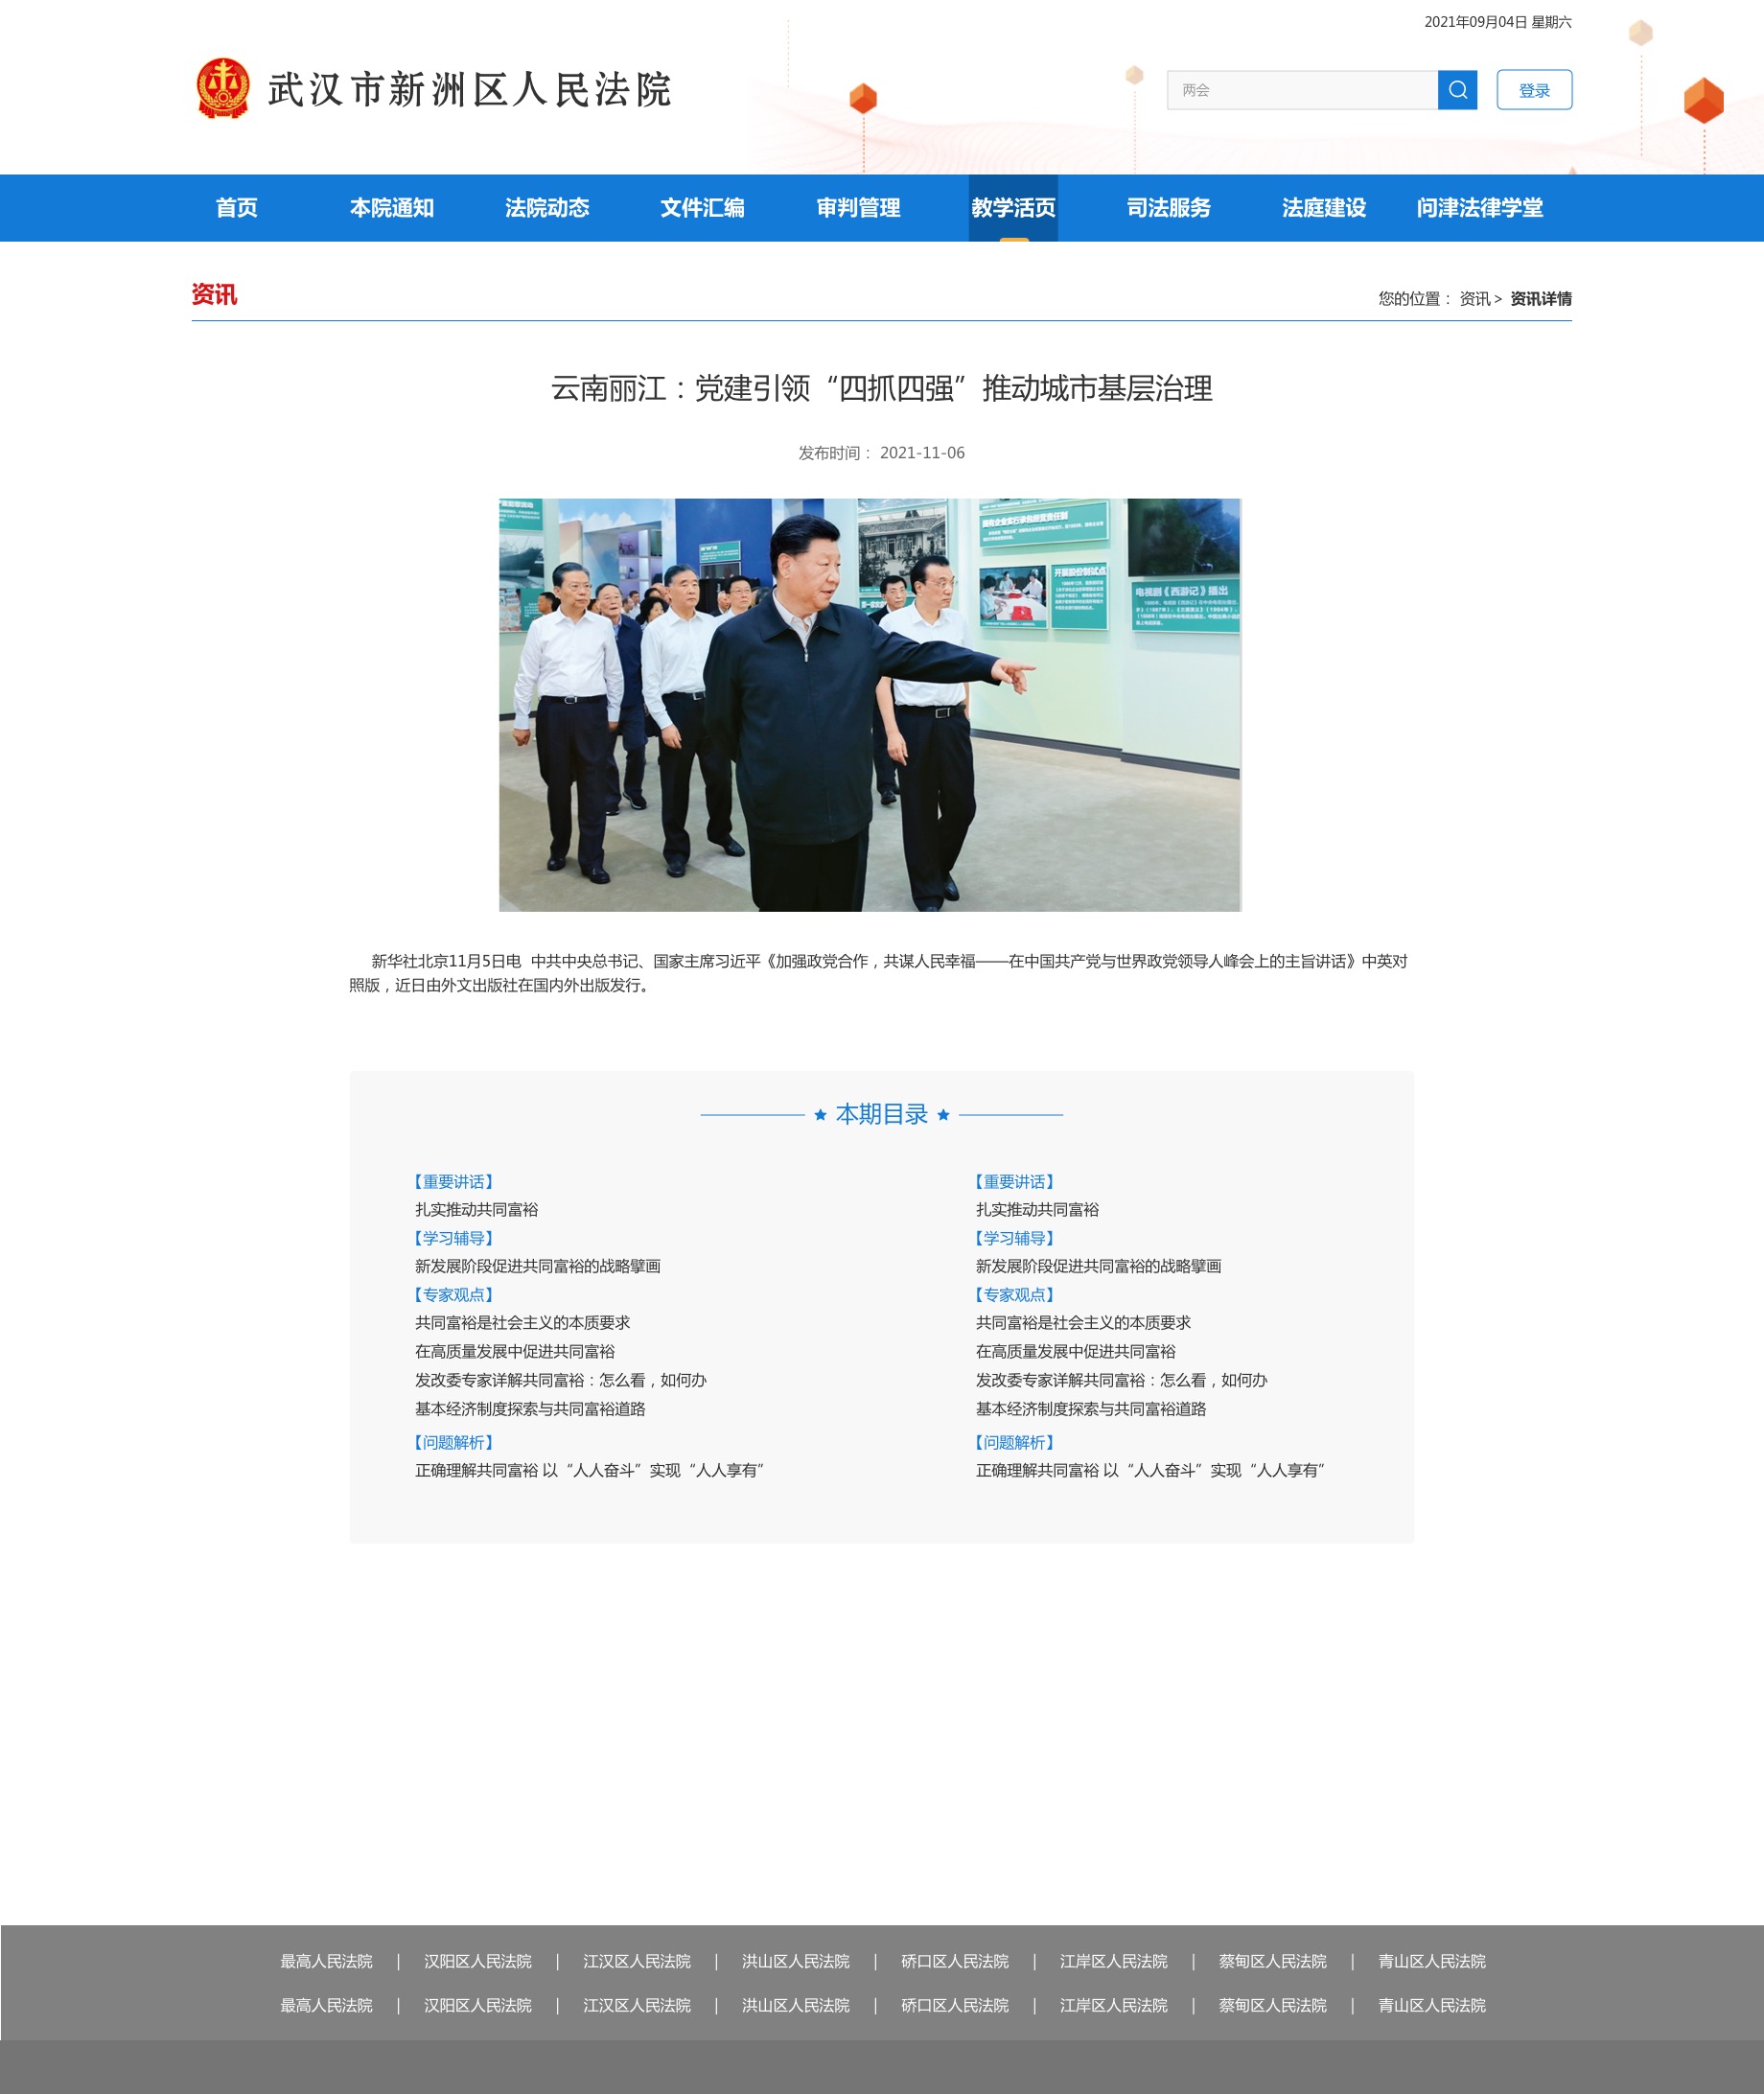Open the 本院通知 navigation item
This screenshot has width=1764, height=2094.
click(x=392, y=208)
